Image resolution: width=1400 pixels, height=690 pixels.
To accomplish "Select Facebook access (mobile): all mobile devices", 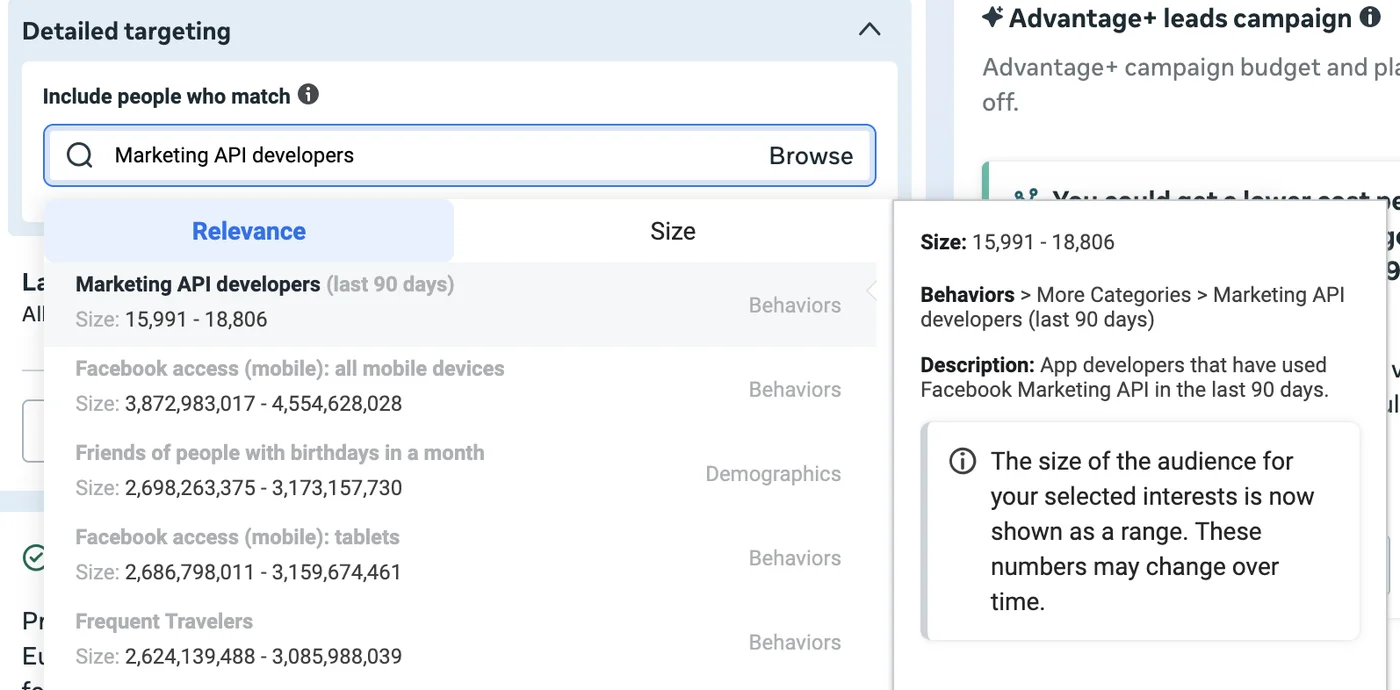I will click(461, 388).
